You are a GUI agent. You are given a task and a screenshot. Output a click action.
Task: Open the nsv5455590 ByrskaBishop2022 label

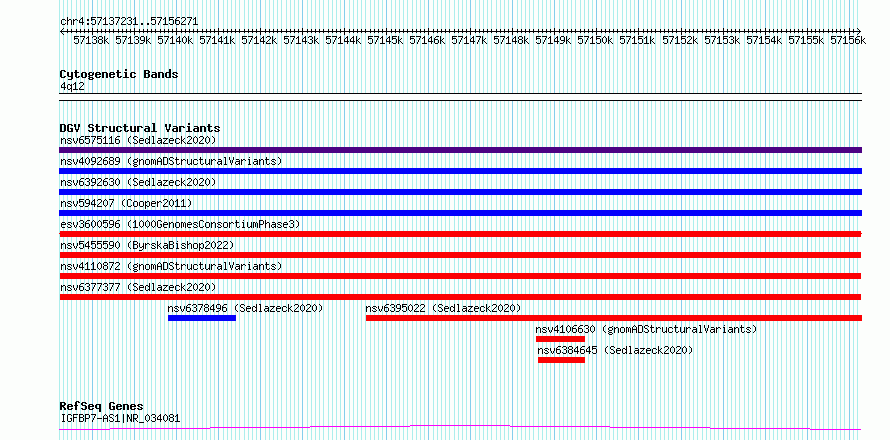tap(147, 245)
